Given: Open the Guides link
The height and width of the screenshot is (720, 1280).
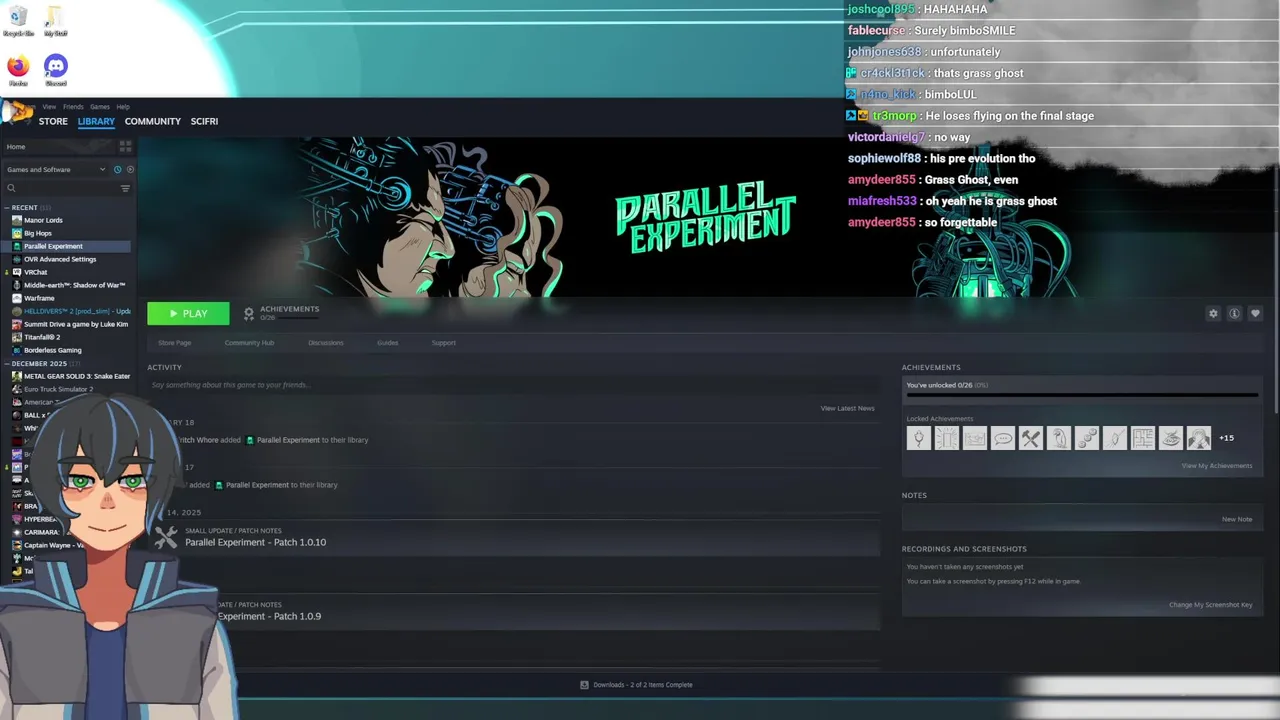Looking at the screenshot, I should [387, 343].
